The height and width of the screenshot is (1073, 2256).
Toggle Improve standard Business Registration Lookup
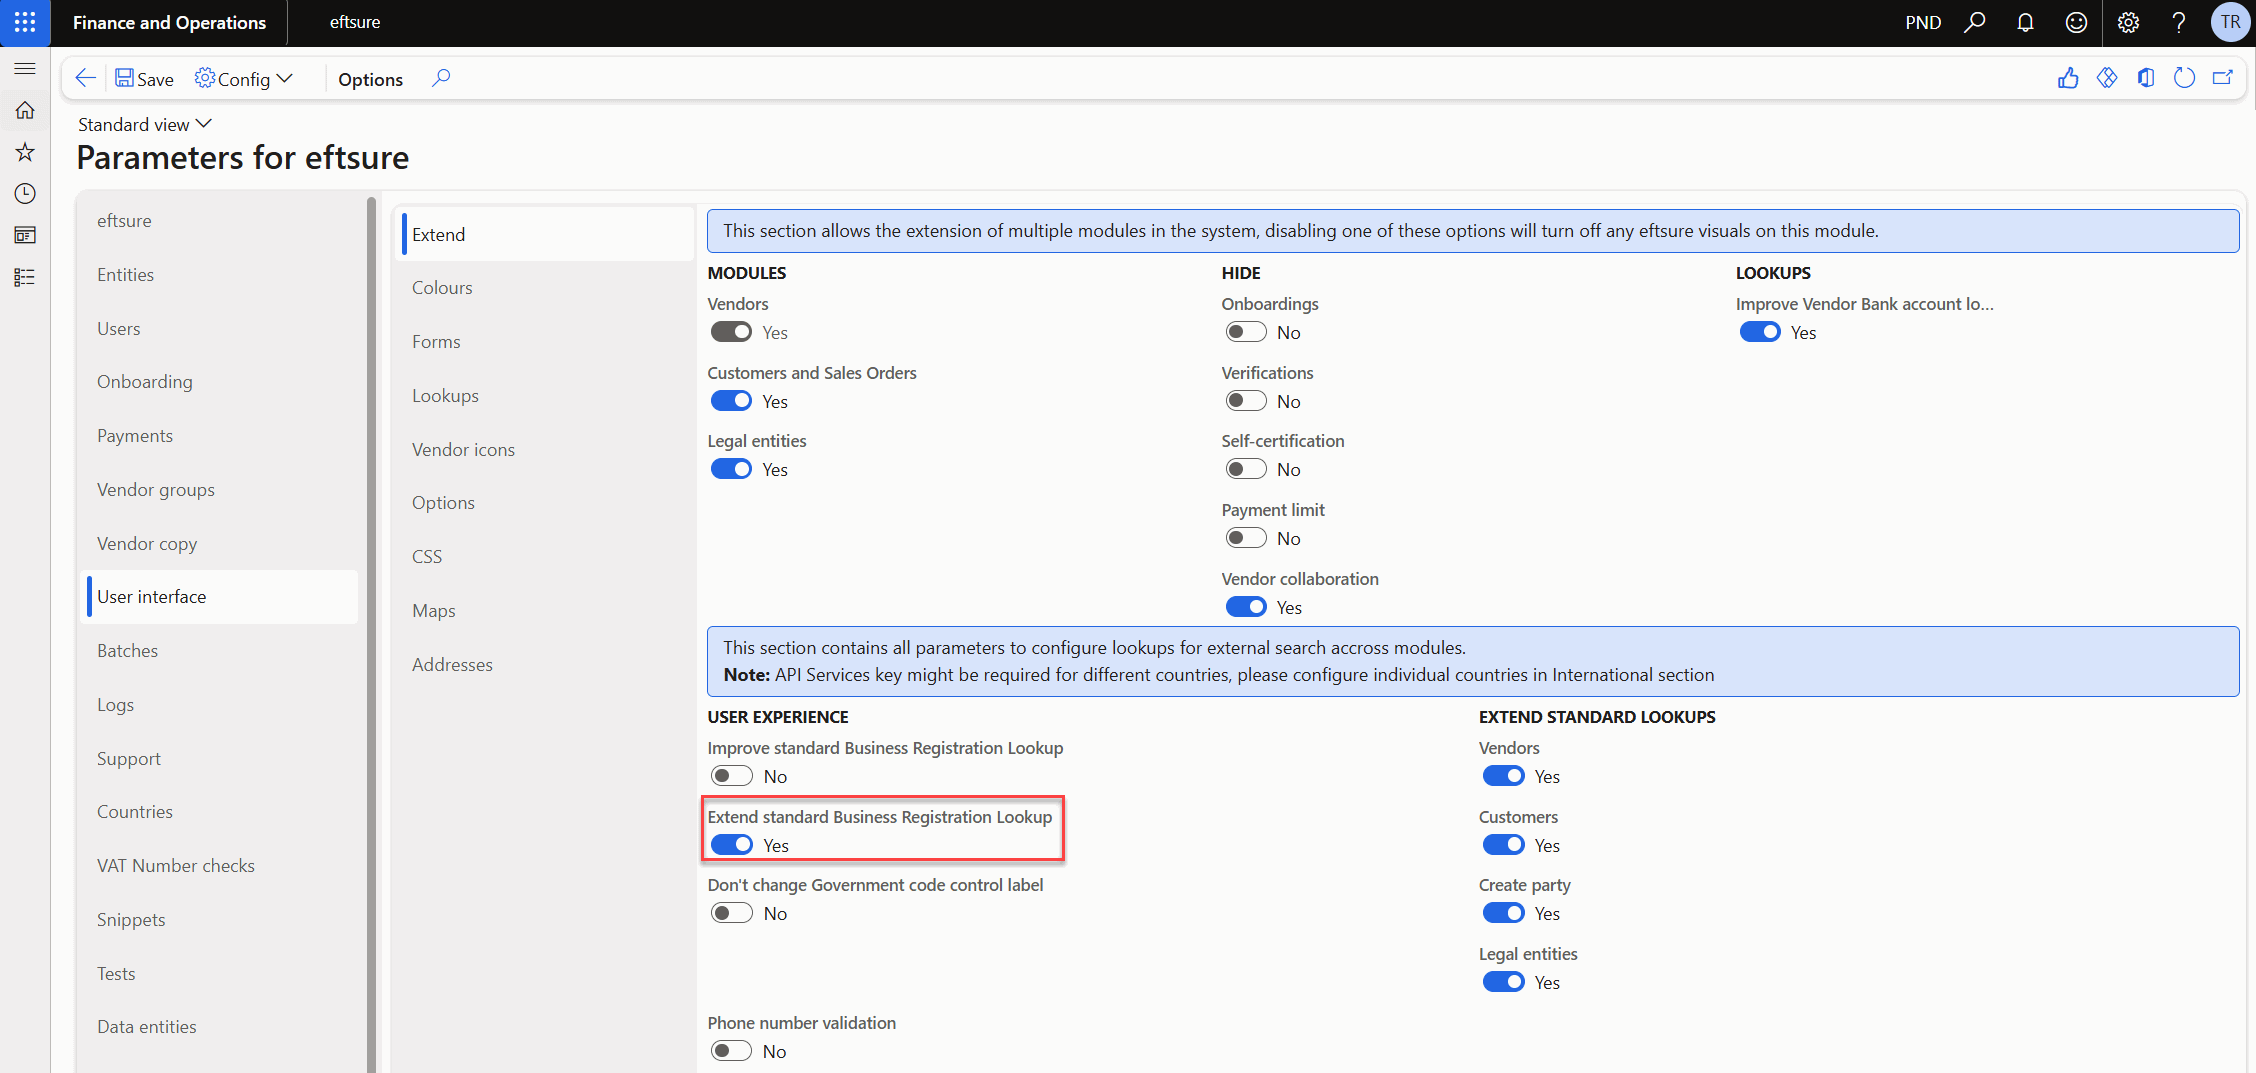[x=731, y=776]
